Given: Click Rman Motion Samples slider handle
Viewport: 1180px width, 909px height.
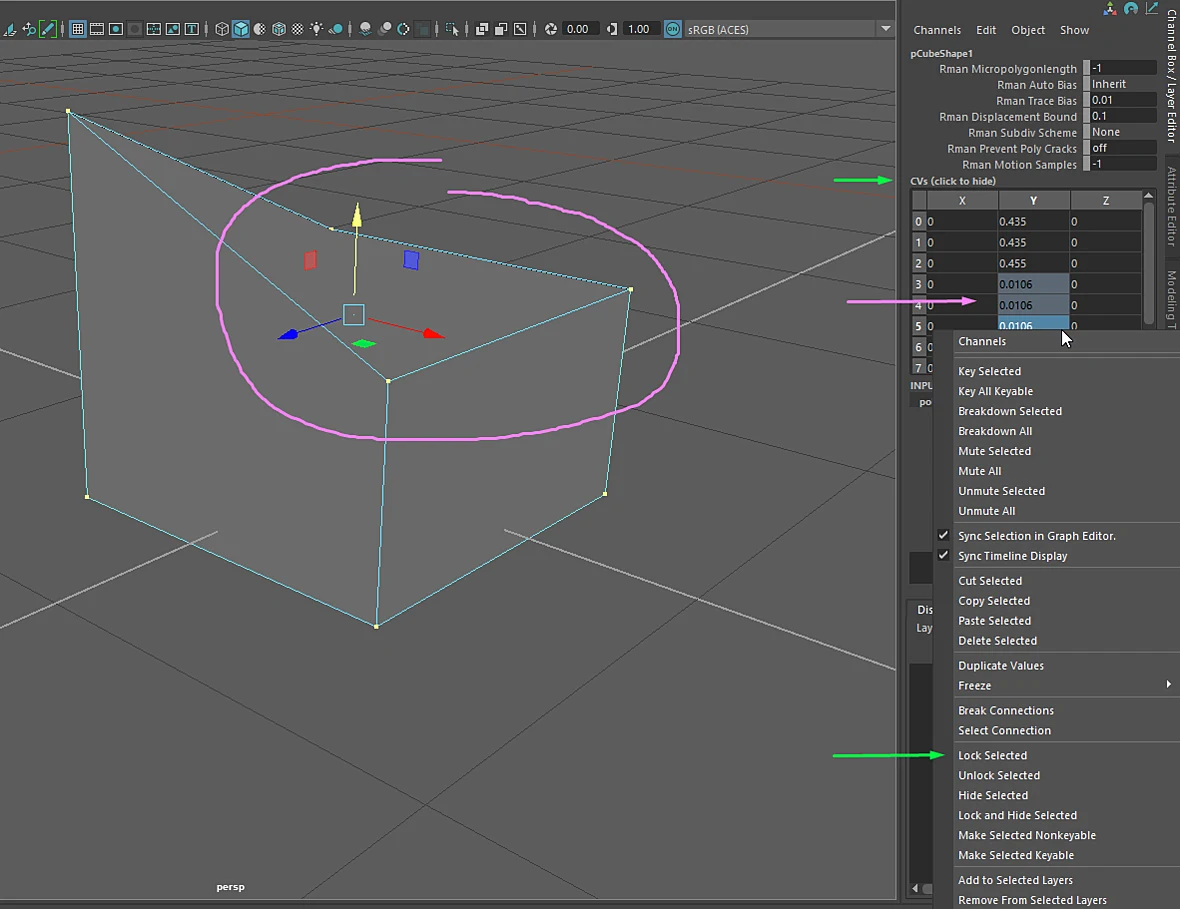Looking at the screenshot, I should (x=1086, y=164).
